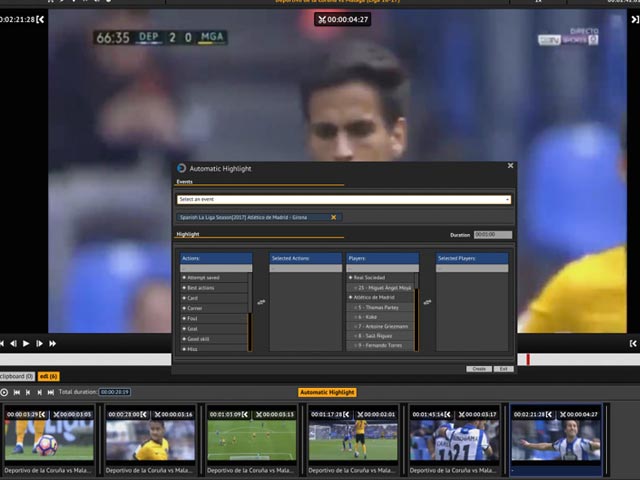Viewport: 640px width, 480px height.
Task: Click the Create button
Action: click(479, 369)
